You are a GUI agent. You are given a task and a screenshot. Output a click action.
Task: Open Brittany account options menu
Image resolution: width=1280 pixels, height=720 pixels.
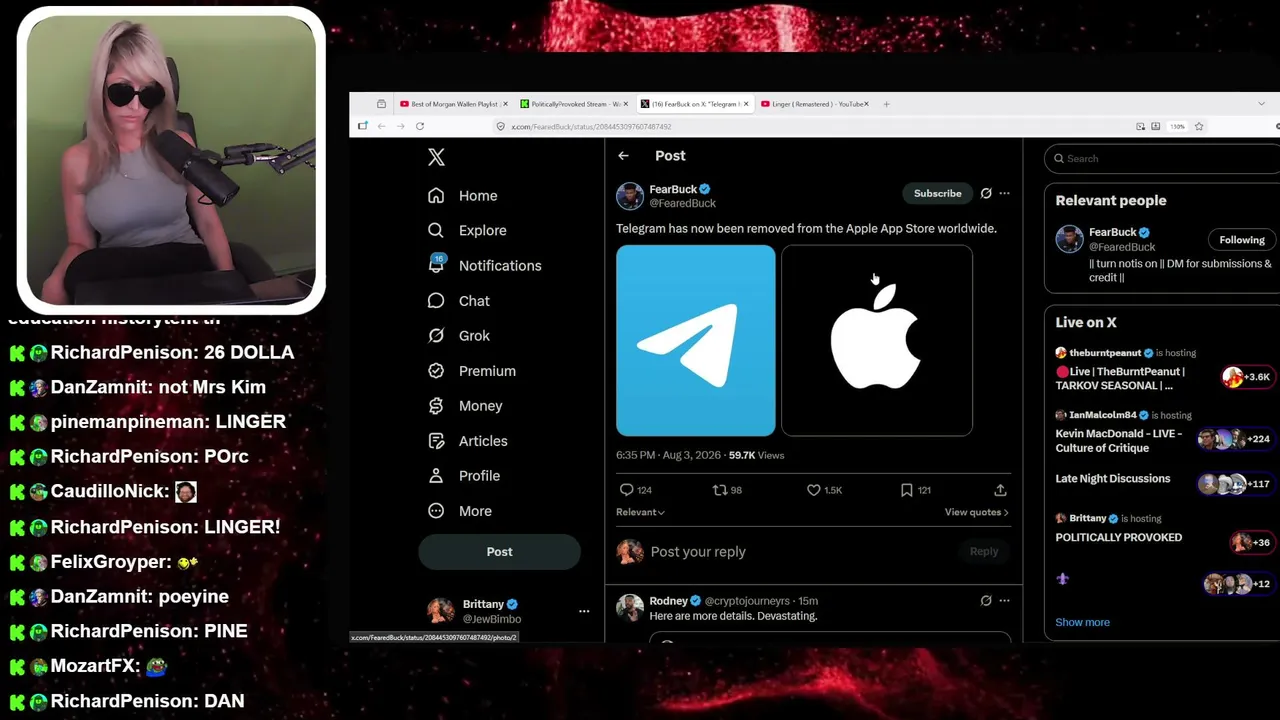coord(584,611)
